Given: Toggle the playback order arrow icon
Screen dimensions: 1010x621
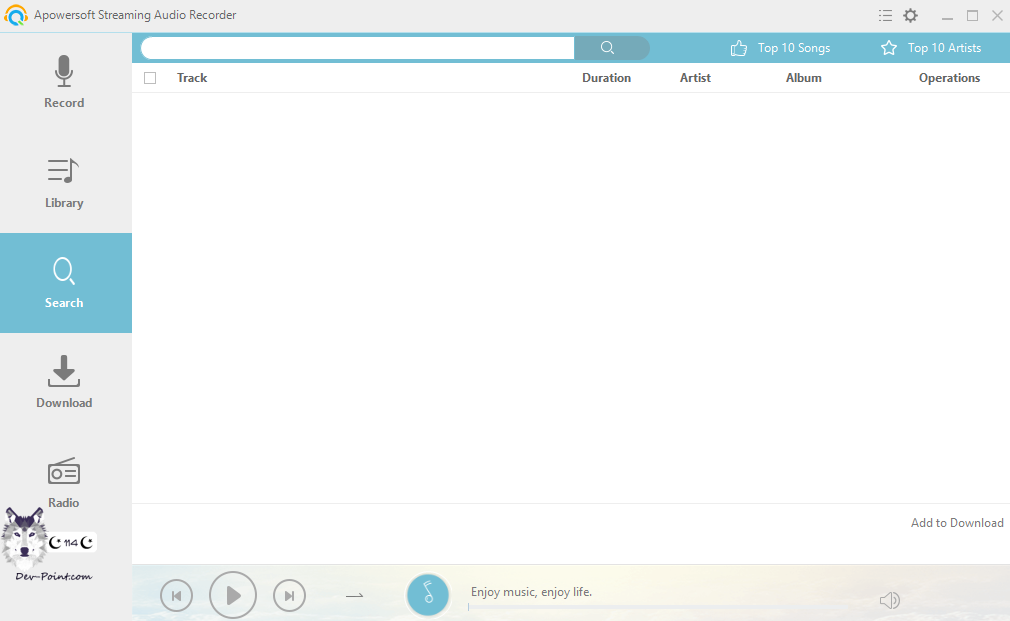Looking at the screenshot, I should (354, 596).
